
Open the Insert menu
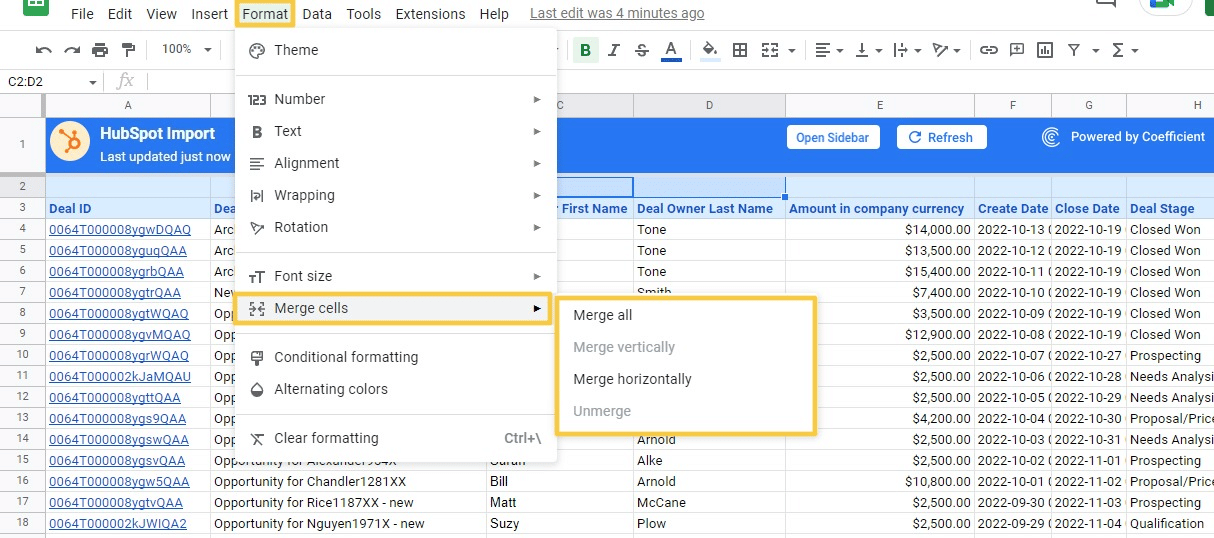click(210, 14)
